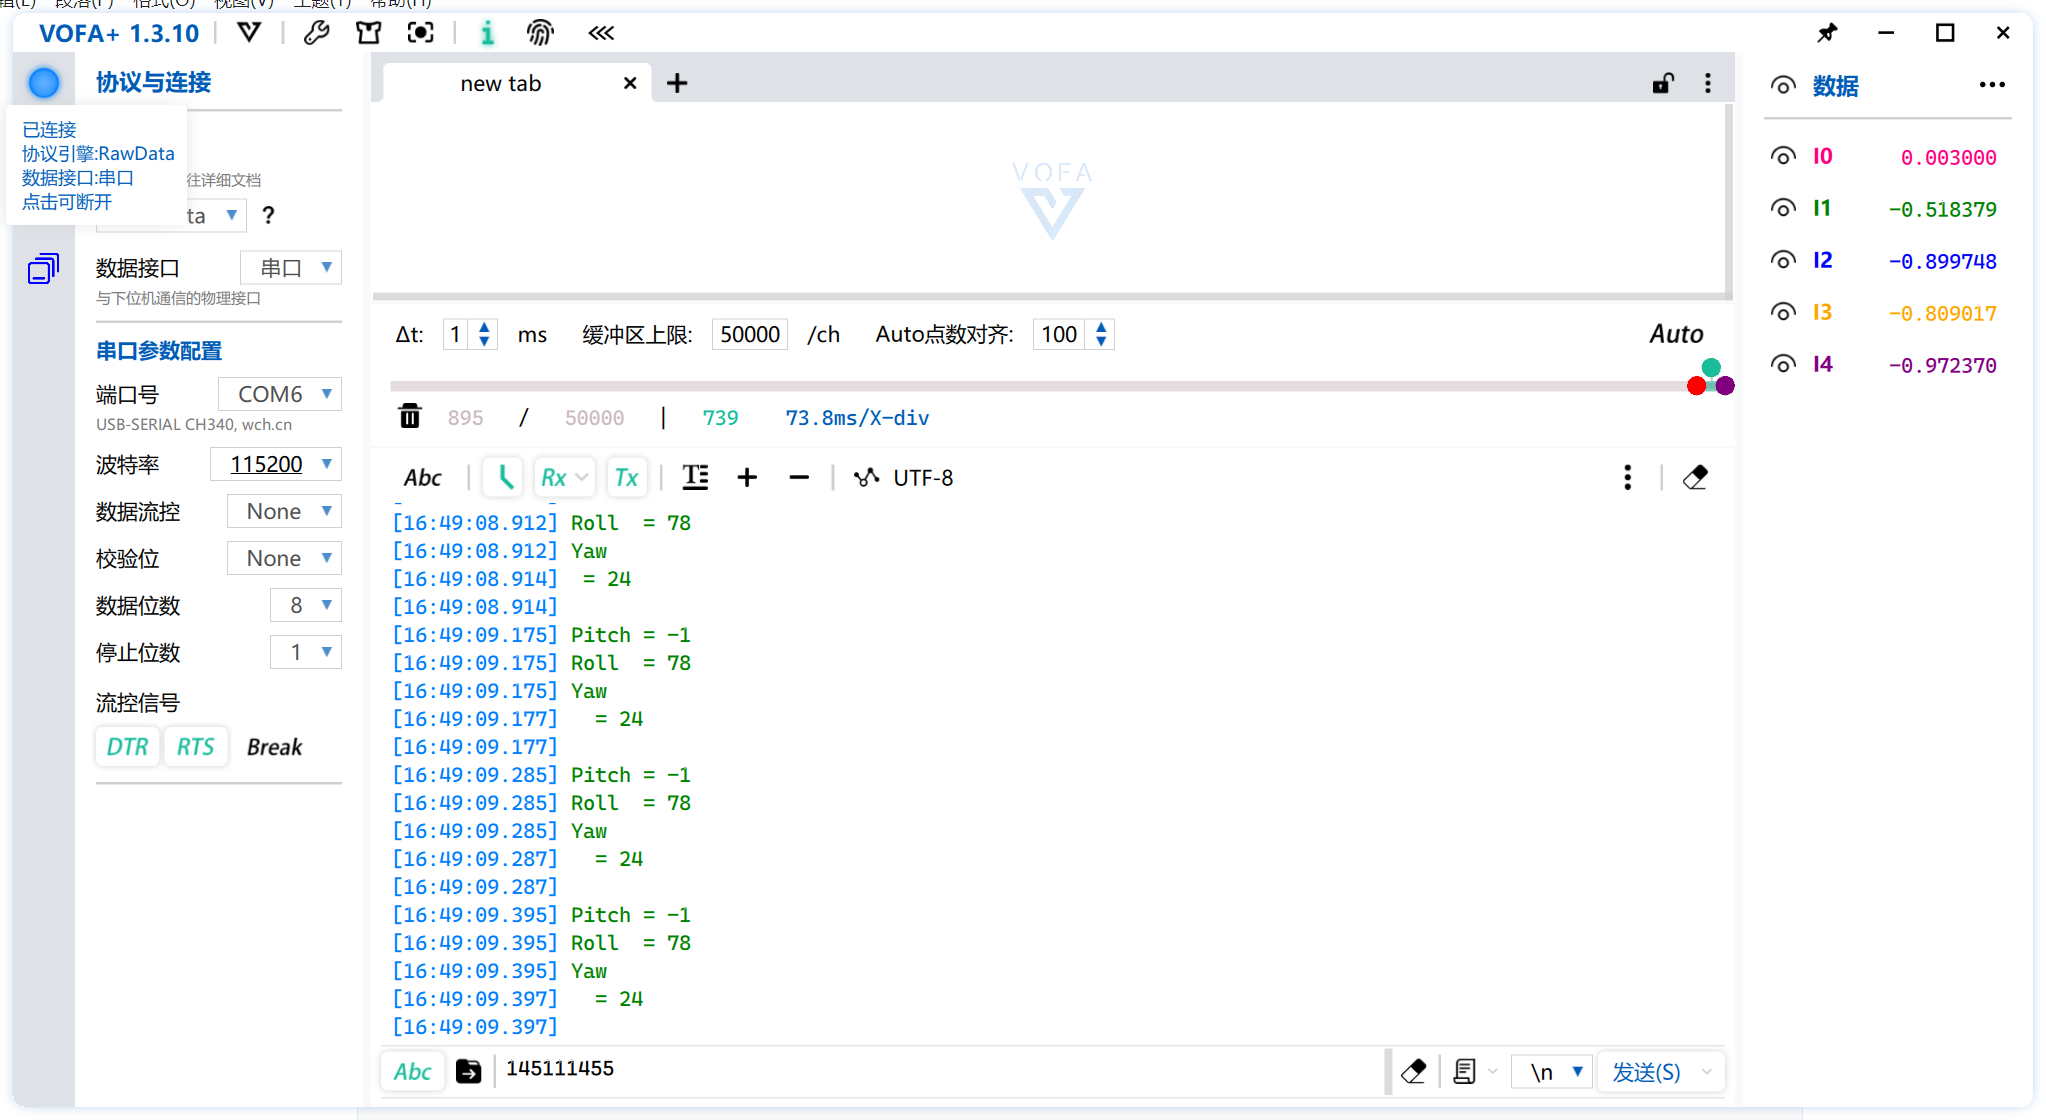Click the unlocked padlock icon in tab bar
Viewport: 2046px width, 1120px height.
(1662, 84)
